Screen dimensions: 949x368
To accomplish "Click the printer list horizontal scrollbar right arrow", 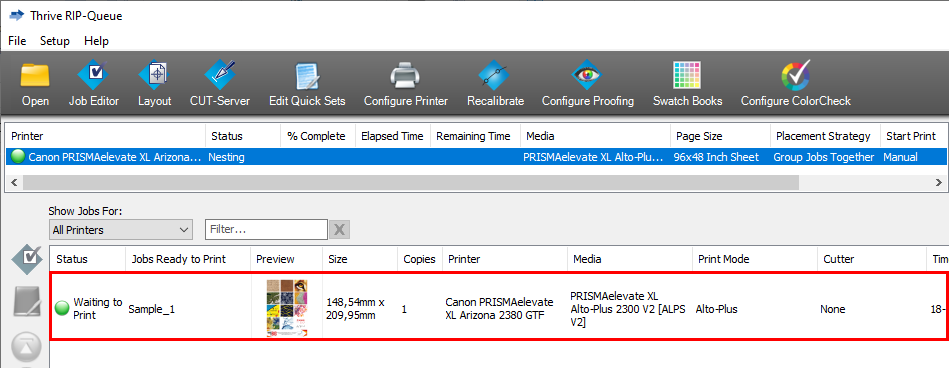I will click(939, 182).
